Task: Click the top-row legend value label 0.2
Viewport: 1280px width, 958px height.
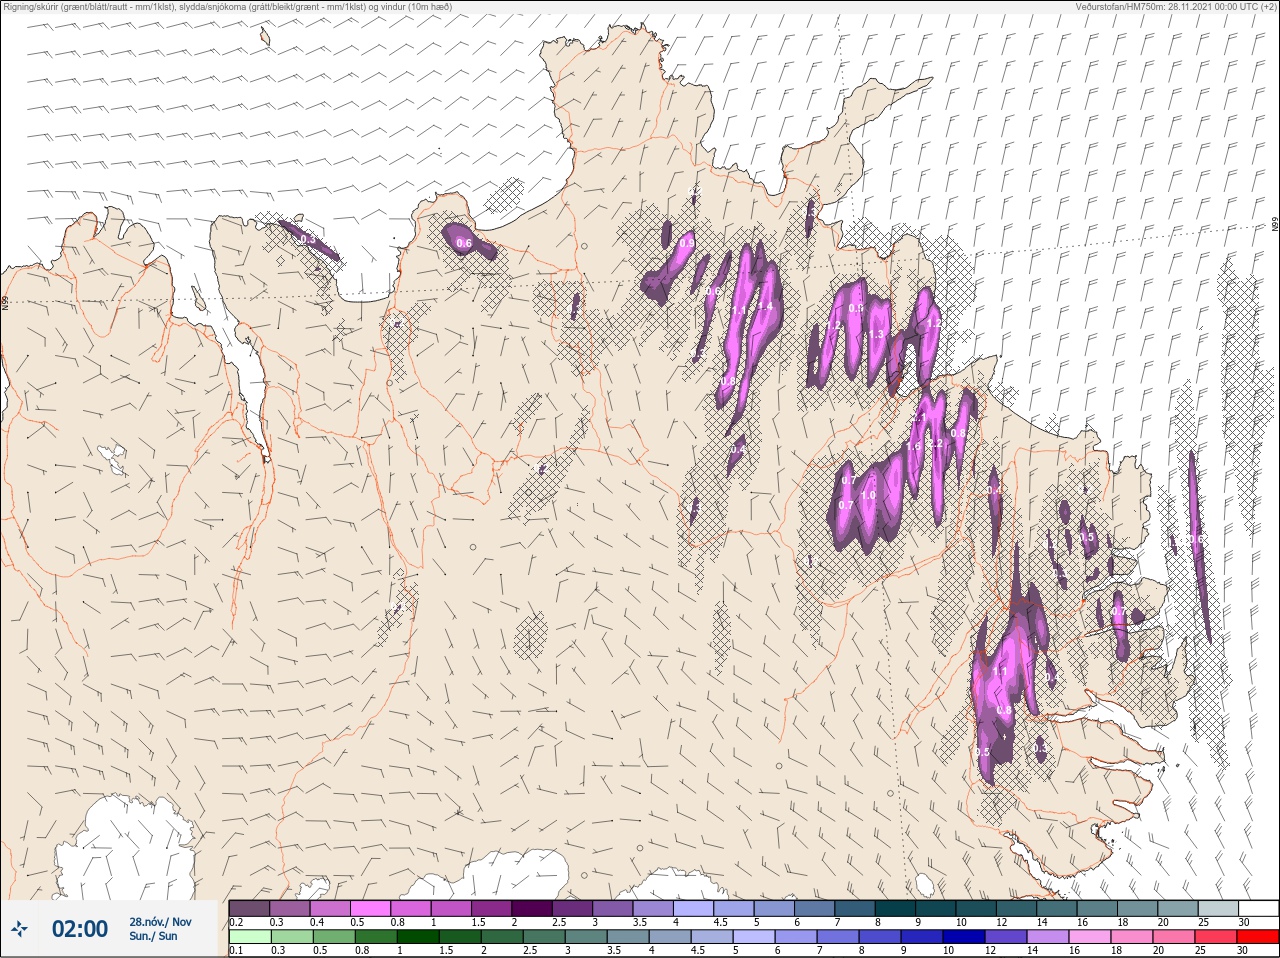Action: point(236,922)
